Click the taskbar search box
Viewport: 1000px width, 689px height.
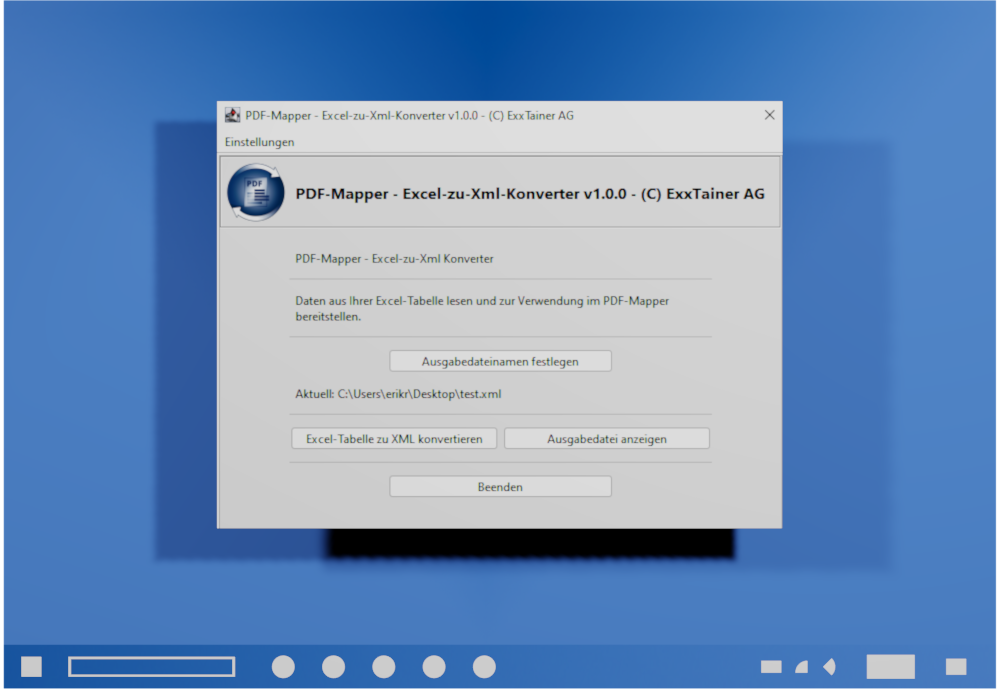(x=152, y=667)
